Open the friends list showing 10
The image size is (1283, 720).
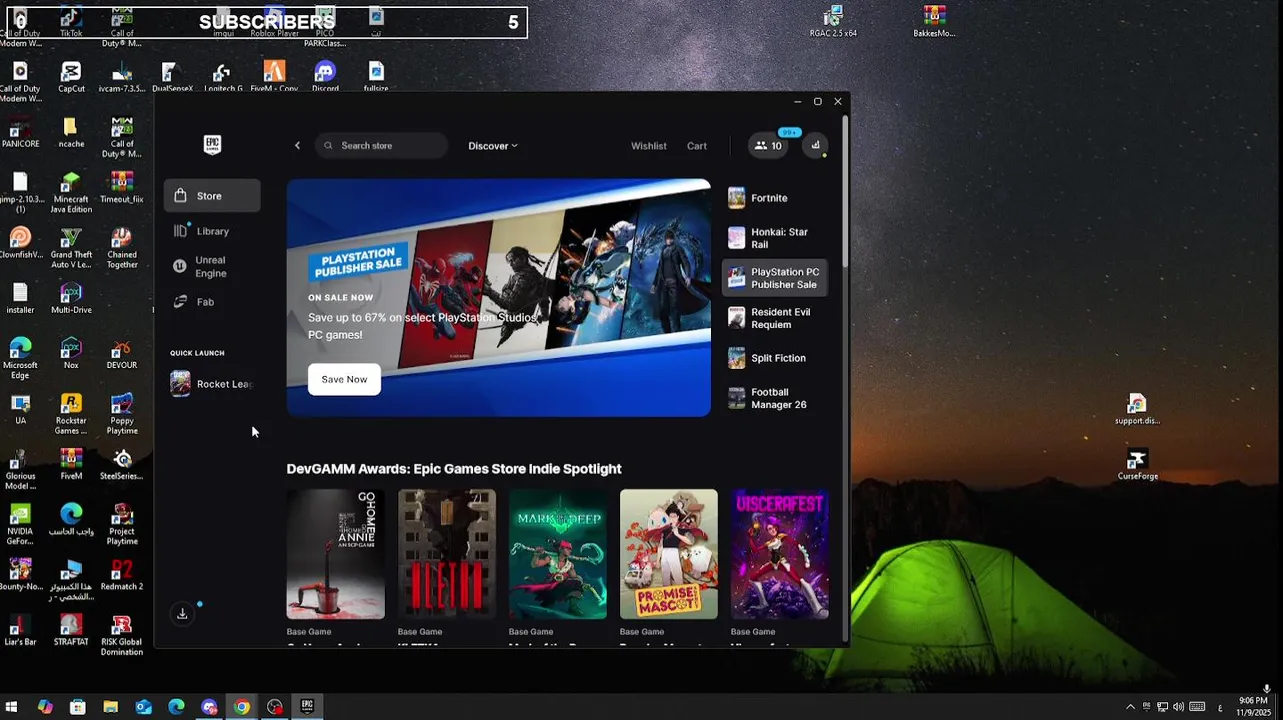coord(768,146)
